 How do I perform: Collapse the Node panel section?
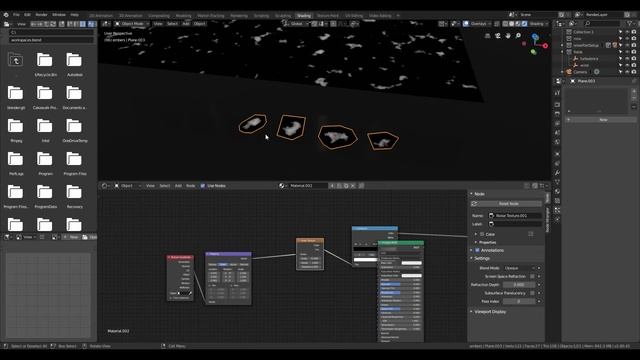point(471,194)
